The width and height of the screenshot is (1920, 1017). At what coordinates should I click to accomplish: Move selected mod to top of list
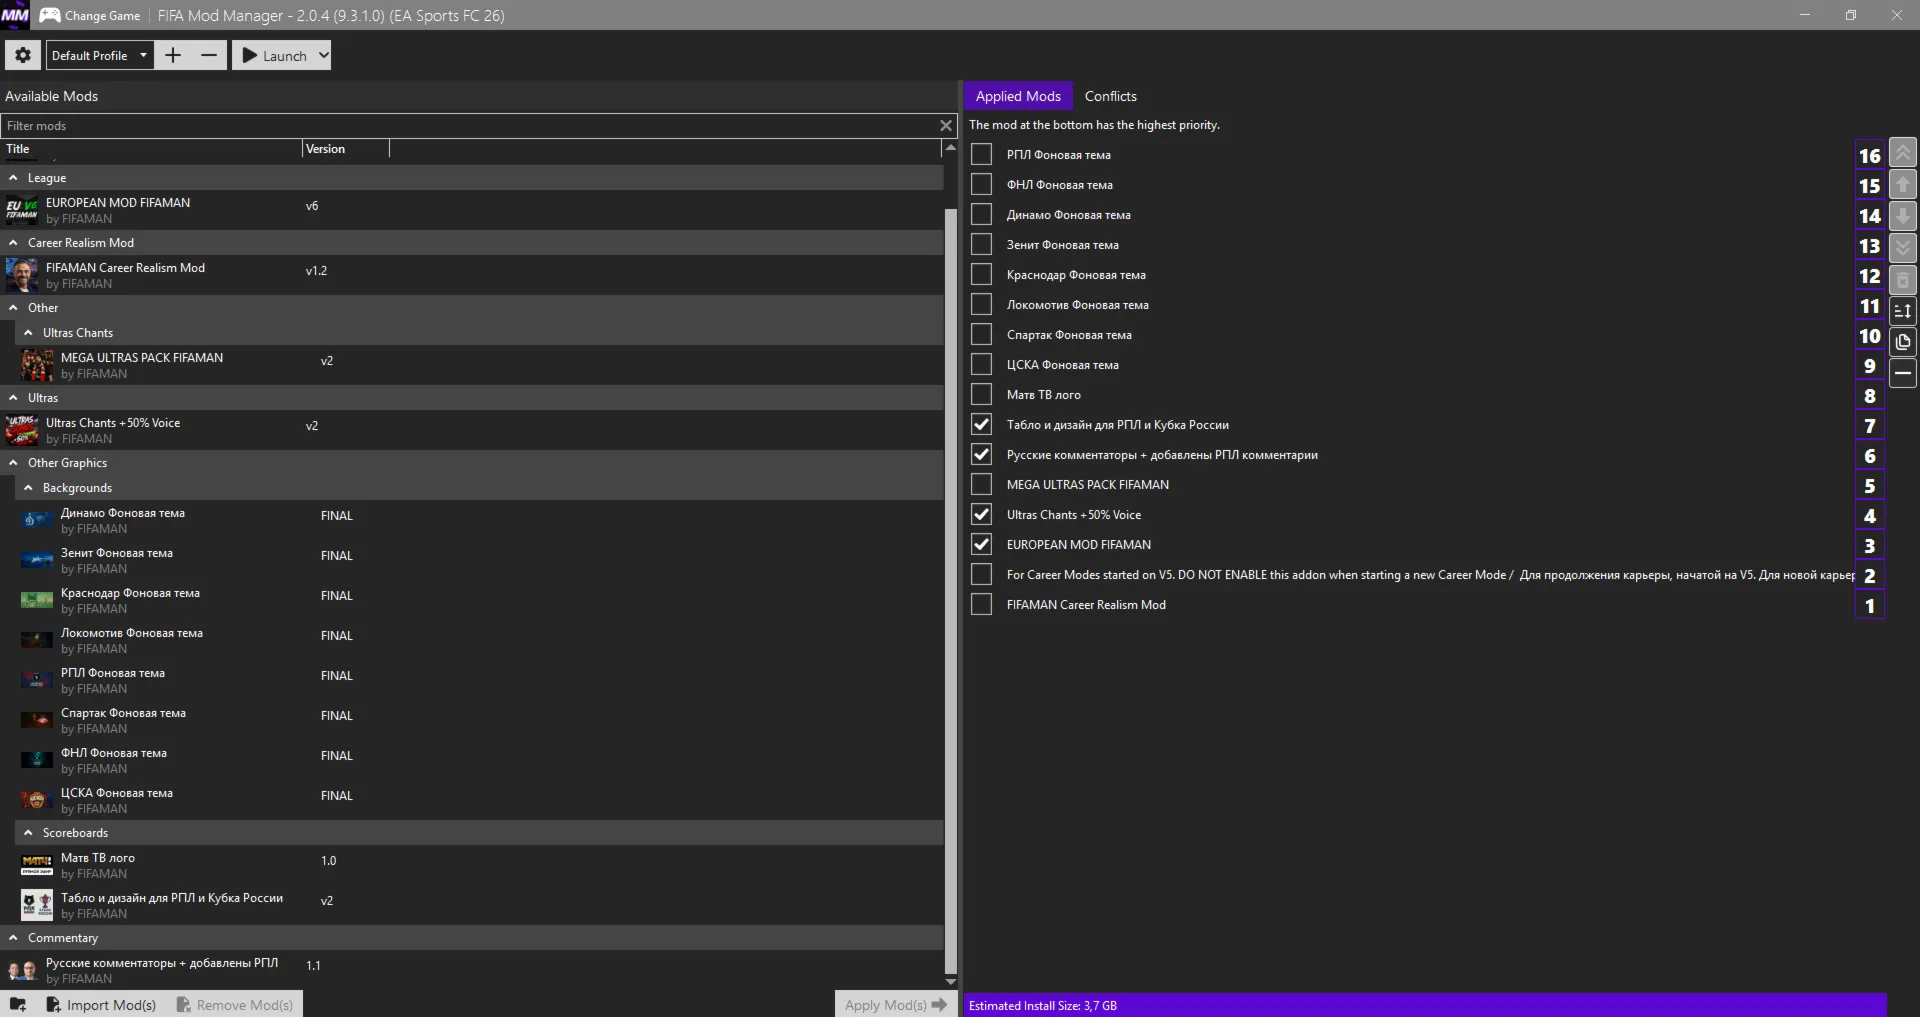(x=1903, y=153)
